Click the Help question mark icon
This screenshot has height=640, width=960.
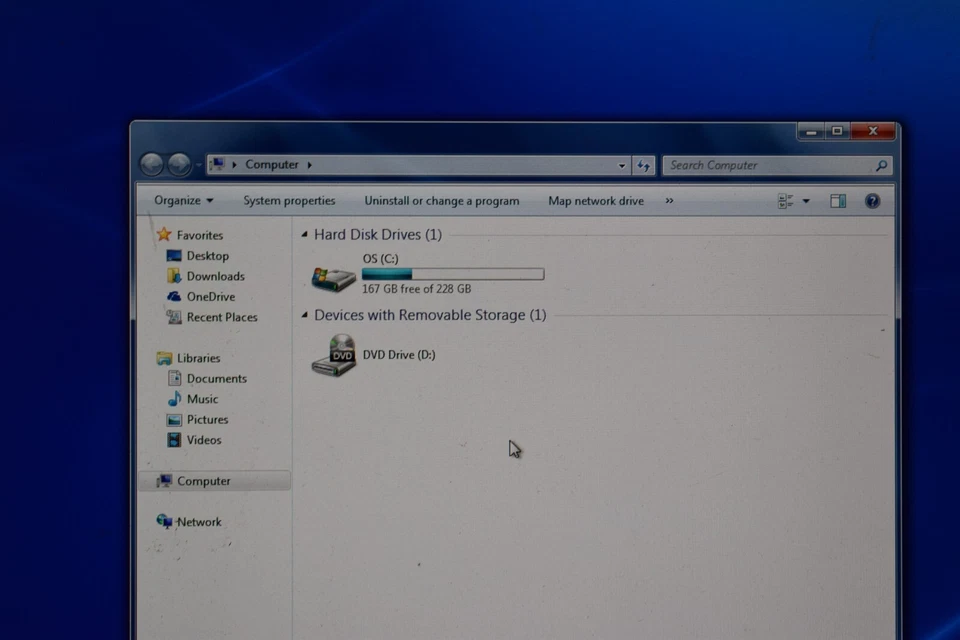tap(872, 200)
